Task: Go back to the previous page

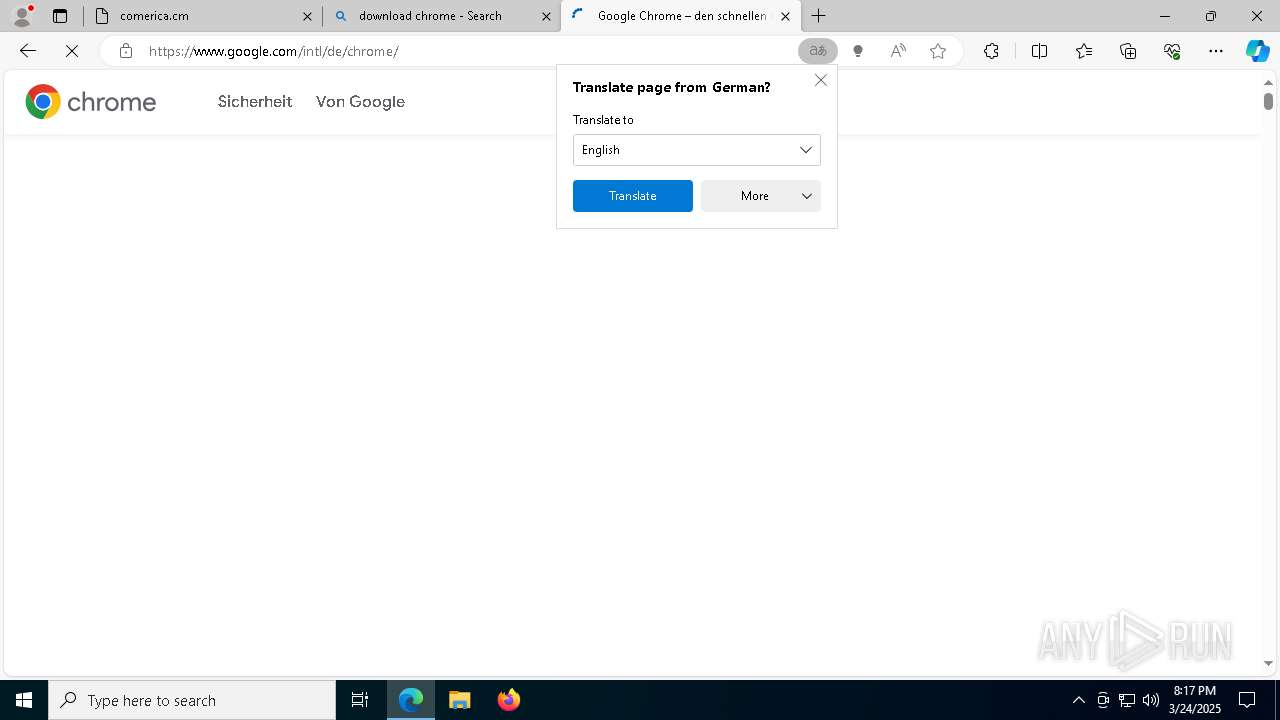Action: pyautogui.click(x=28, y=51)
